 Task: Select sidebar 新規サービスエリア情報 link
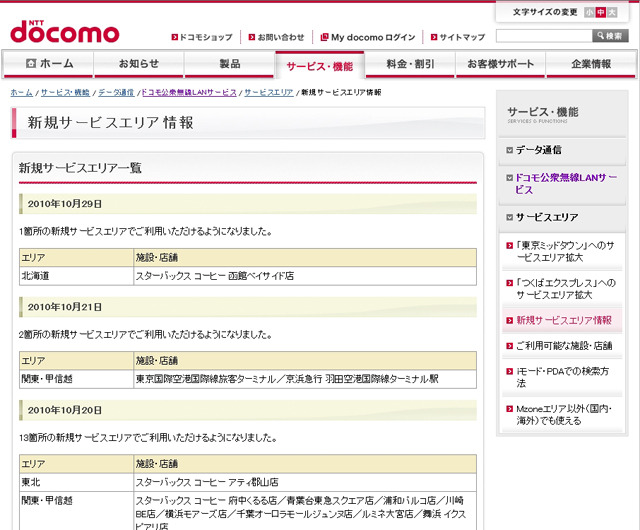coord(564,321)
